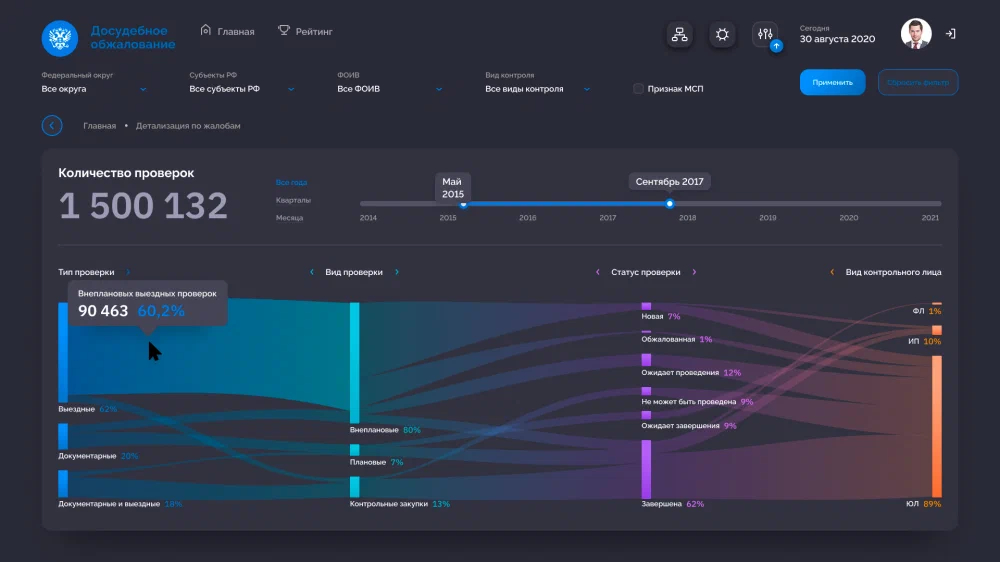Click right chevron next to Тип проверки
Viewport: 1000px width, 562px height.
128,272
